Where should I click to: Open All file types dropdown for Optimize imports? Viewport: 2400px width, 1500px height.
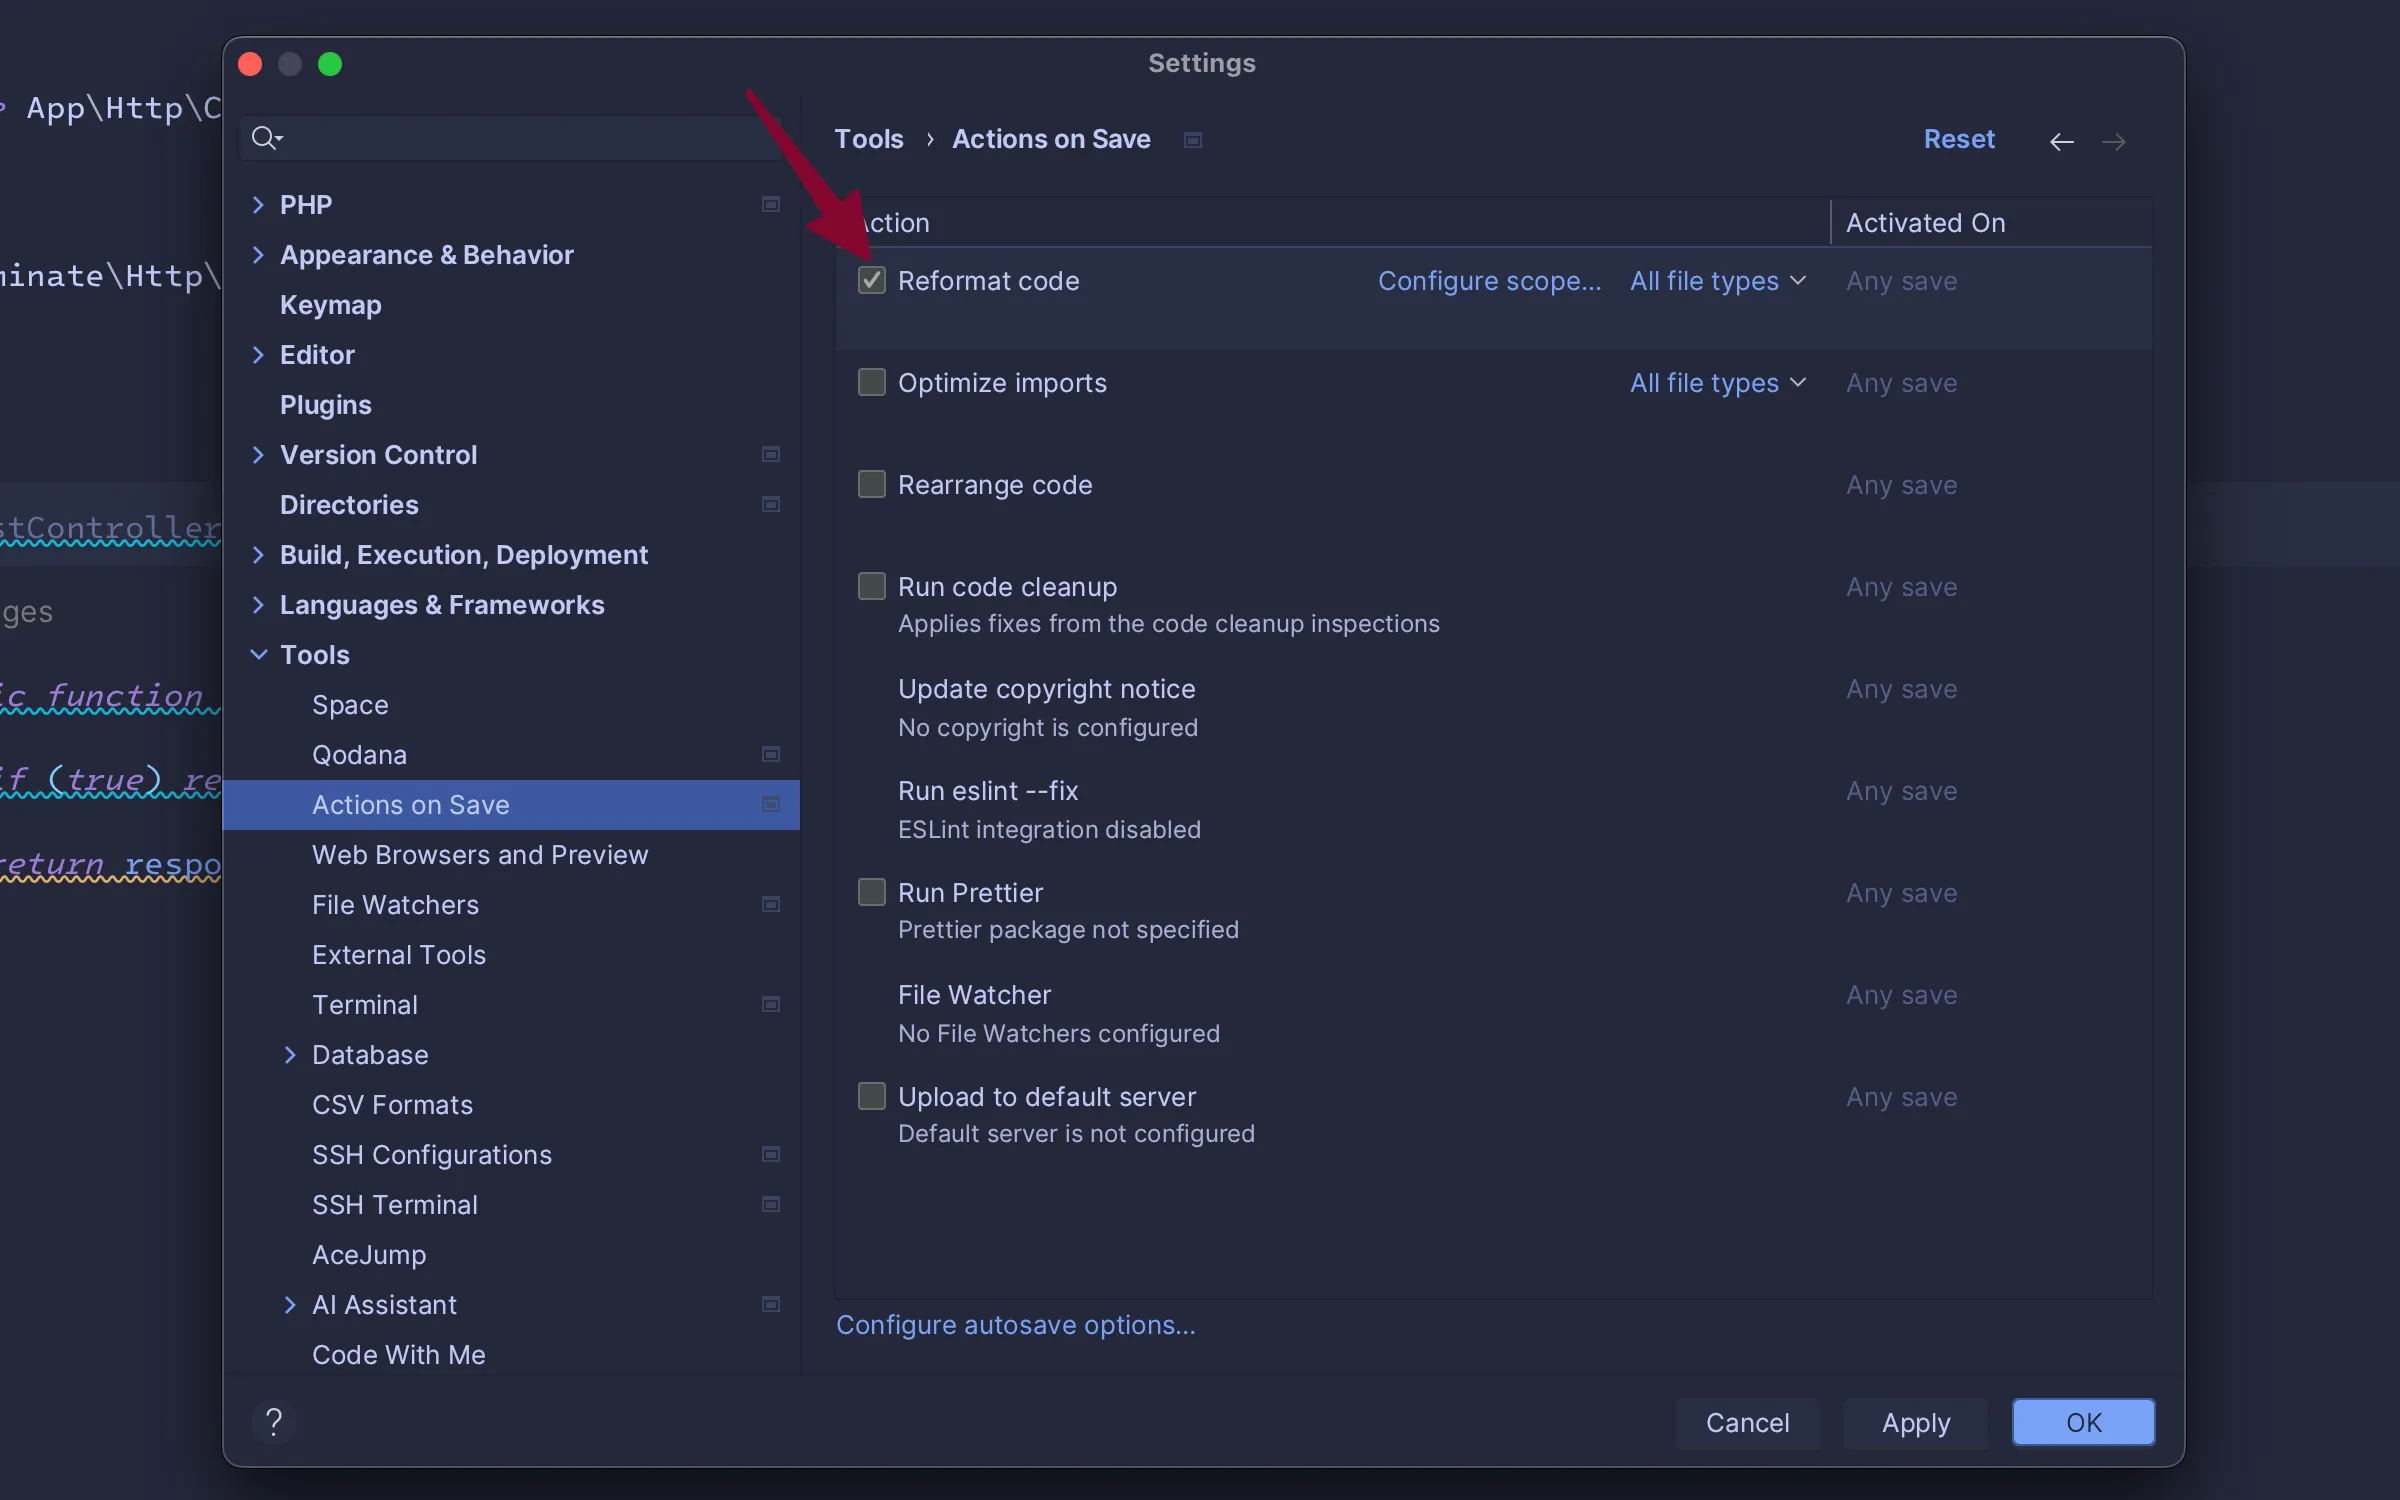point(1718,383)
